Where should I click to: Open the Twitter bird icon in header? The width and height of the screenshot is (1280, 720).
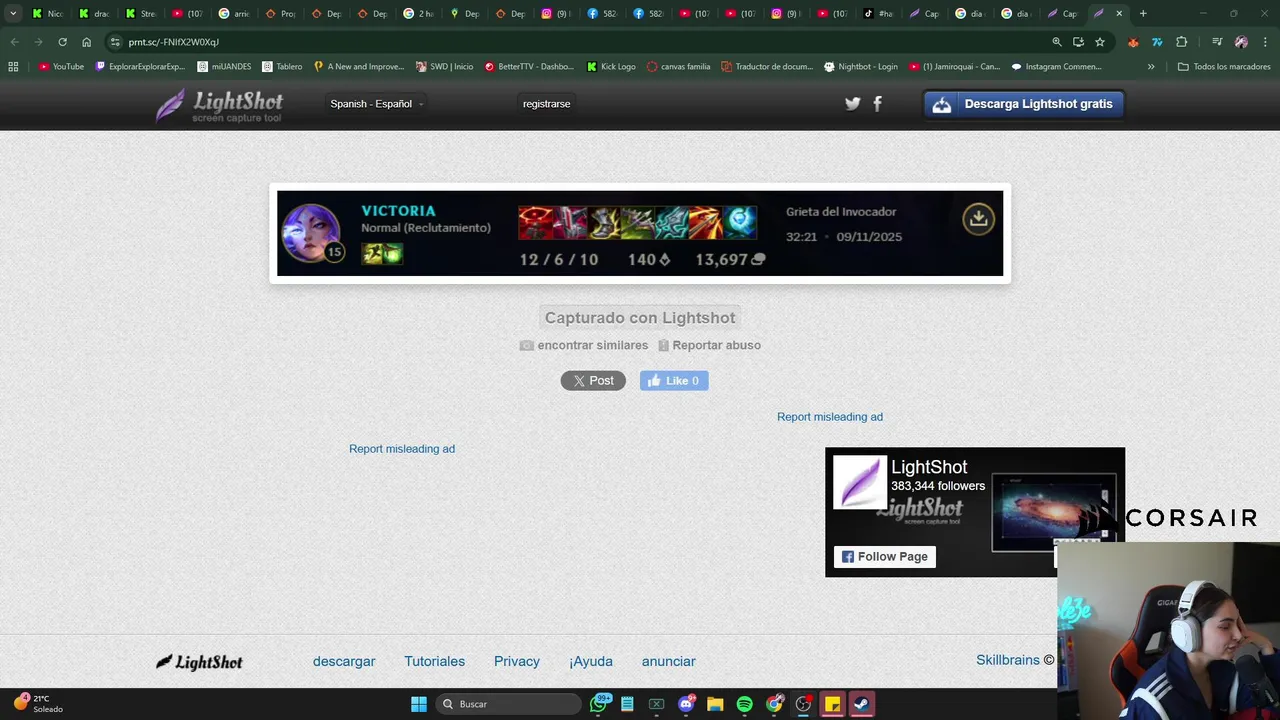pyautogui.click(x=852, y=103)
